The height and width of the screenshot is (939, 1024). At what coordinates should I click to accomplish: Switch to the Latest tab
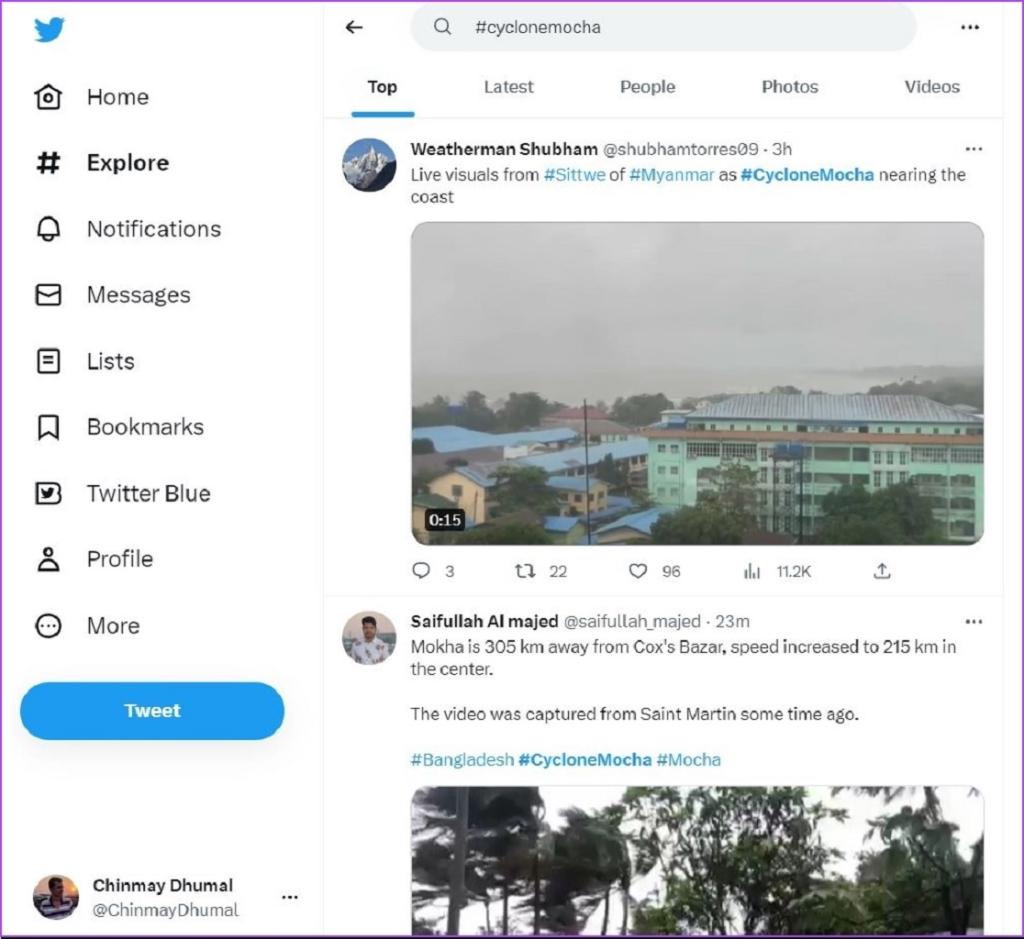509,87
